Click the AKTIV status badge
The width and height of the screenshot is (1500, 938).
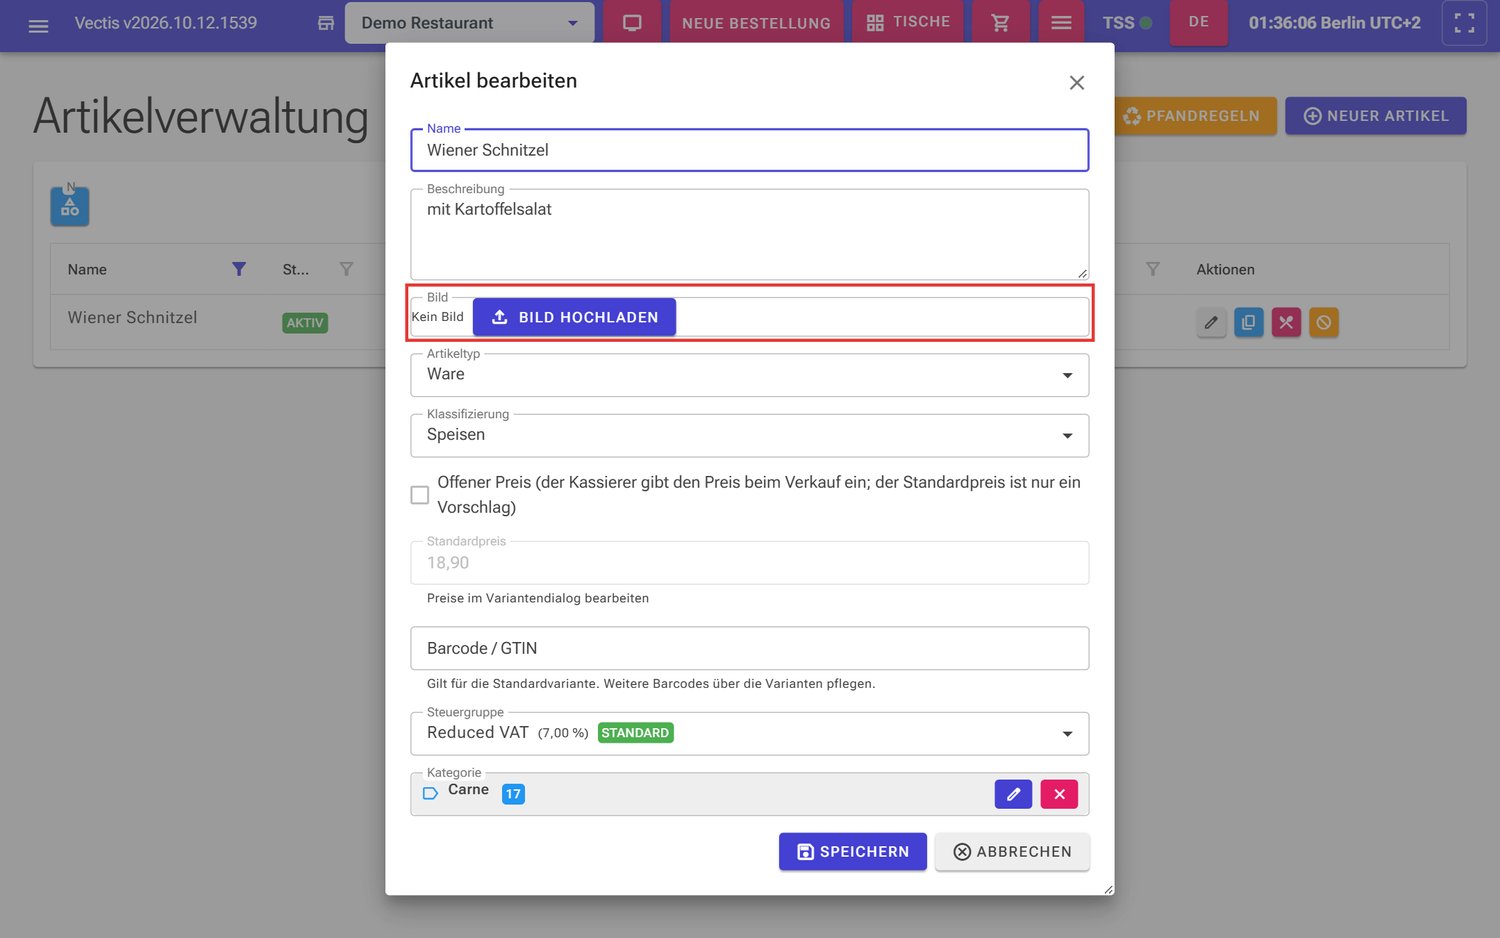pyautogui.click(x=305, y=323)
